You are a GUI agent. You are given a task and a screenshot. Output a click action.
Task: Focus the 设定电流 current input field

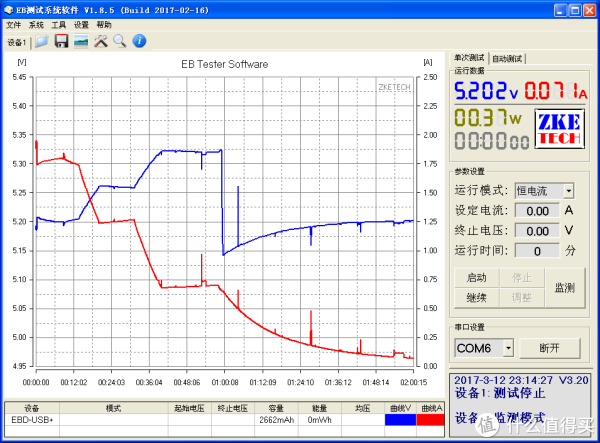[537, 211]
